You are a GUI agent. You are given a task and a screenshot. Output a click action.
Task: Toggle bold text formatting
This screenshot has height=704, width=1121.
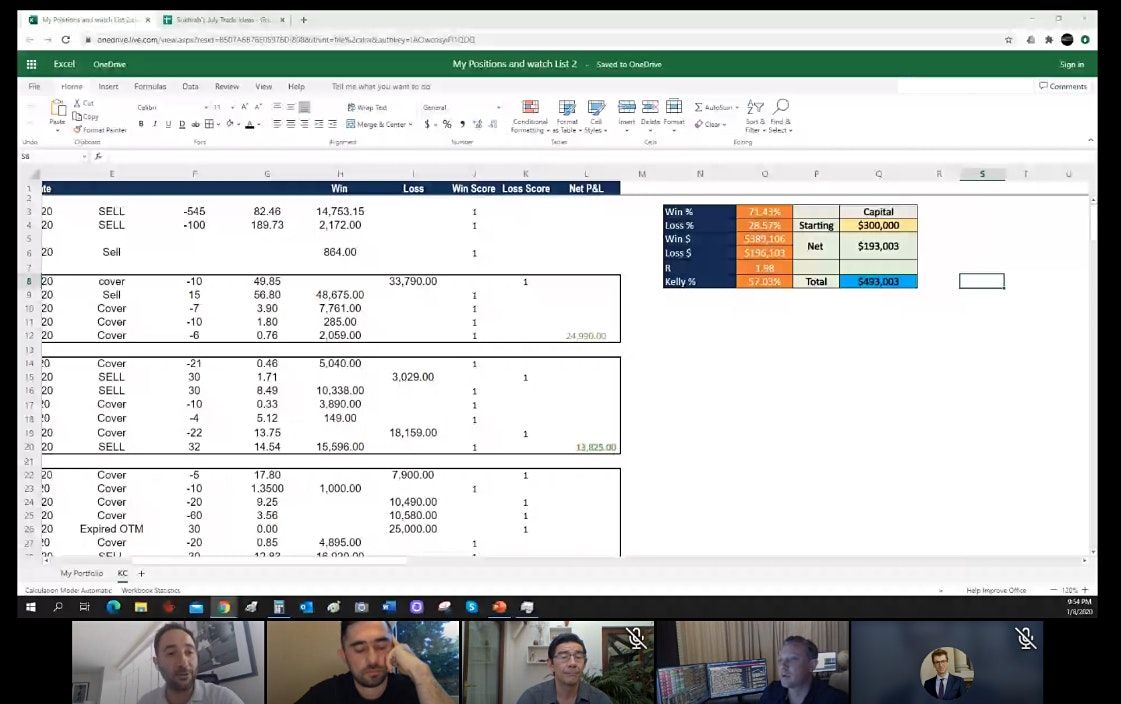point(141,125)
